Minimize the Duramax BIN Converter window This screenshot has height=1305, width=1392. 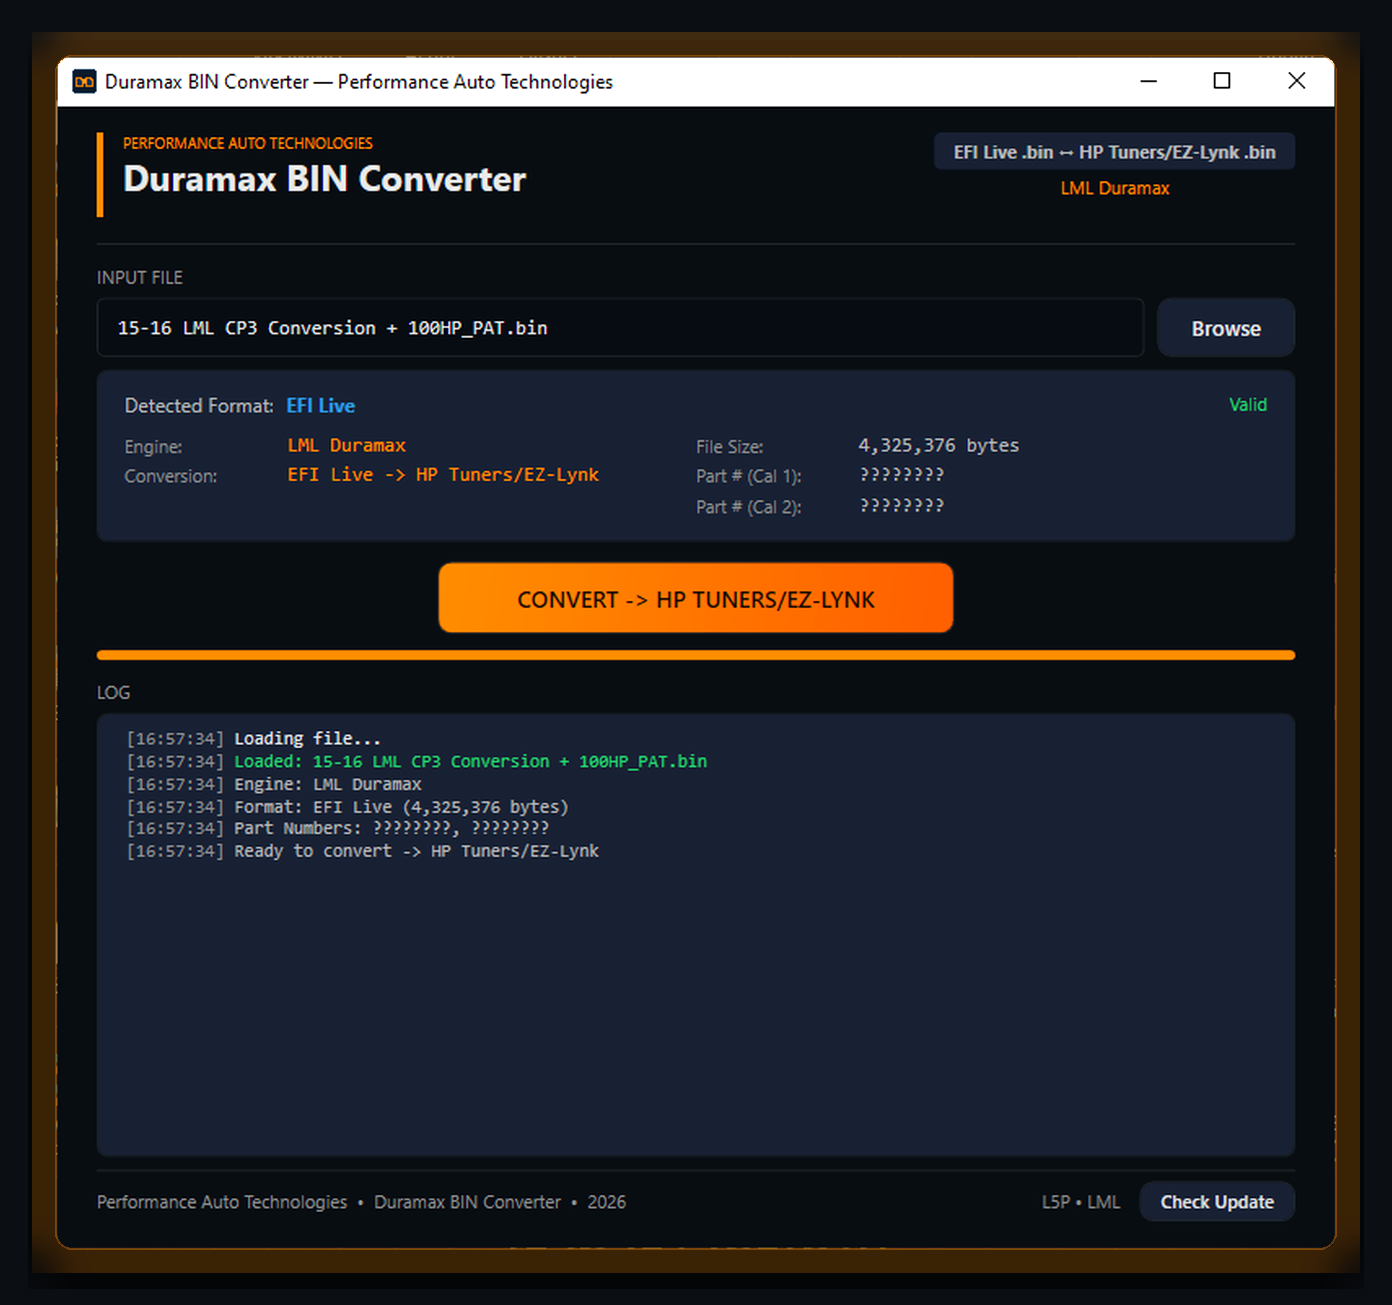[1149, 81]
